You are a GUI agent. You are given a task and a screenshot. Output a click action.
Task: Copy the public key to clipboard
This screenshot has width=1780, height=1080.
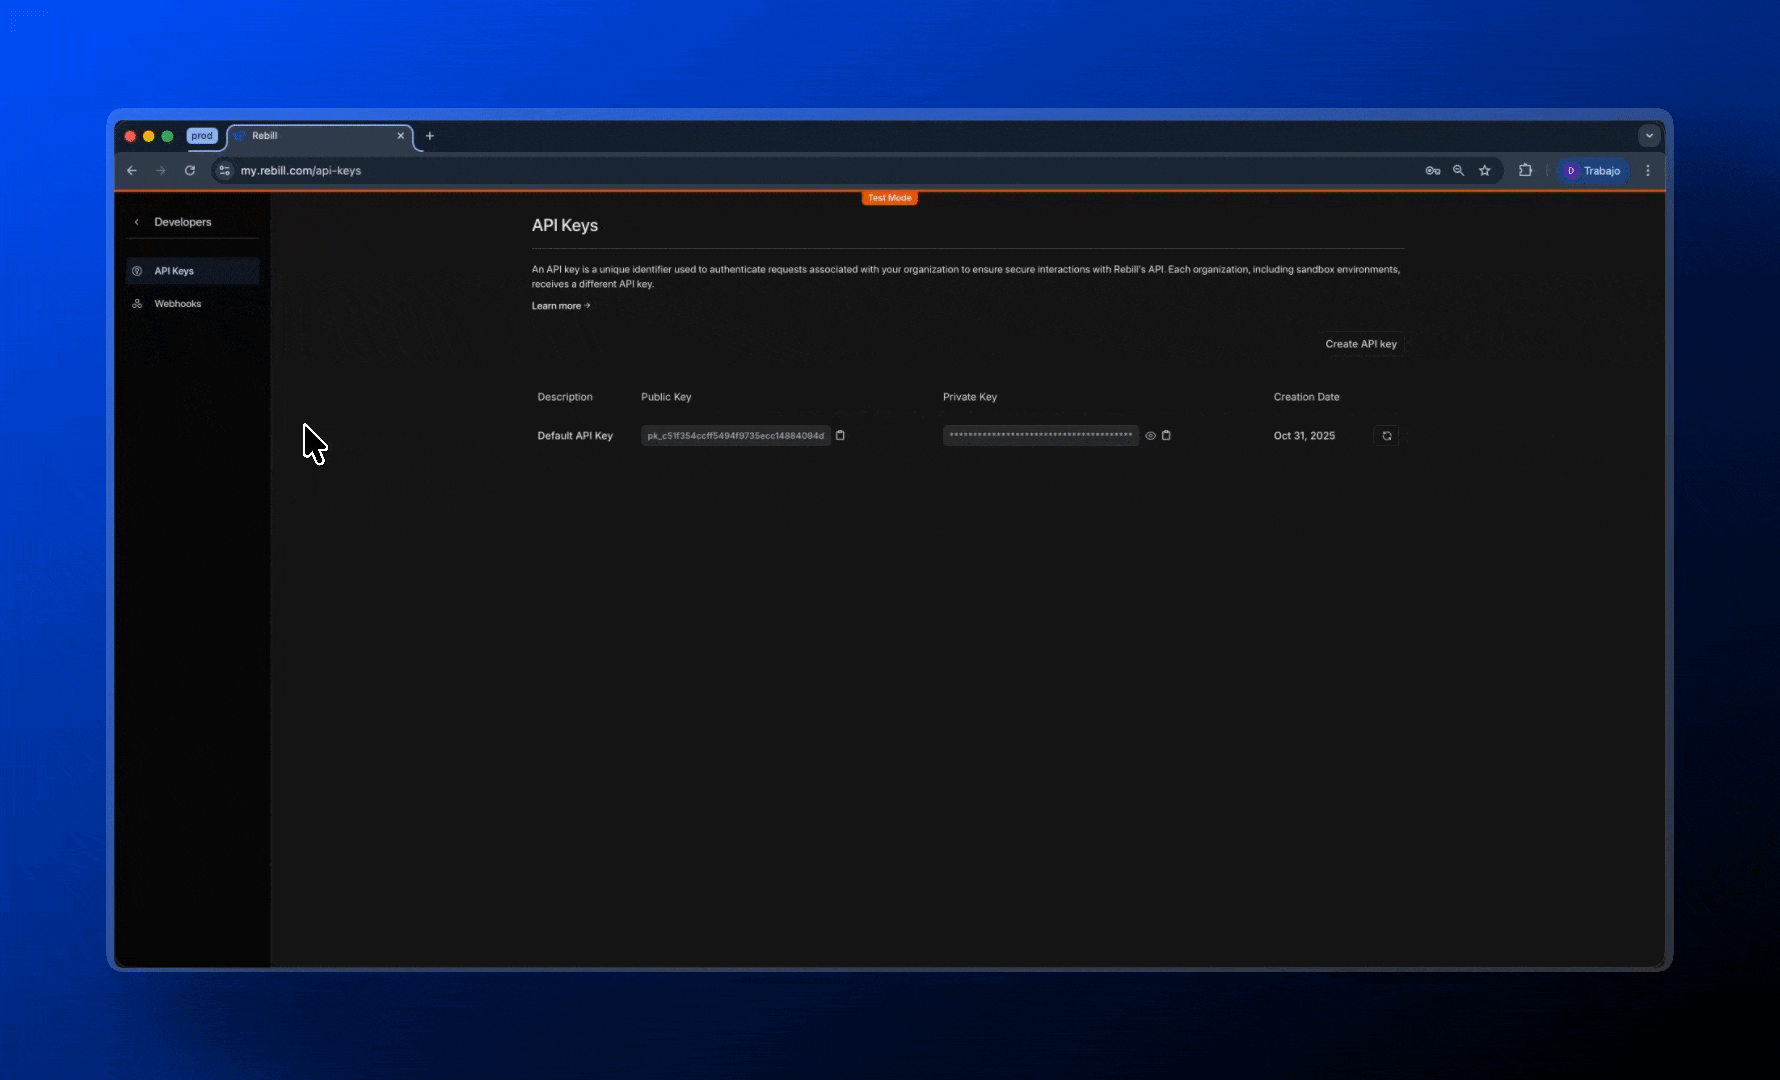[x=840, y=435]
